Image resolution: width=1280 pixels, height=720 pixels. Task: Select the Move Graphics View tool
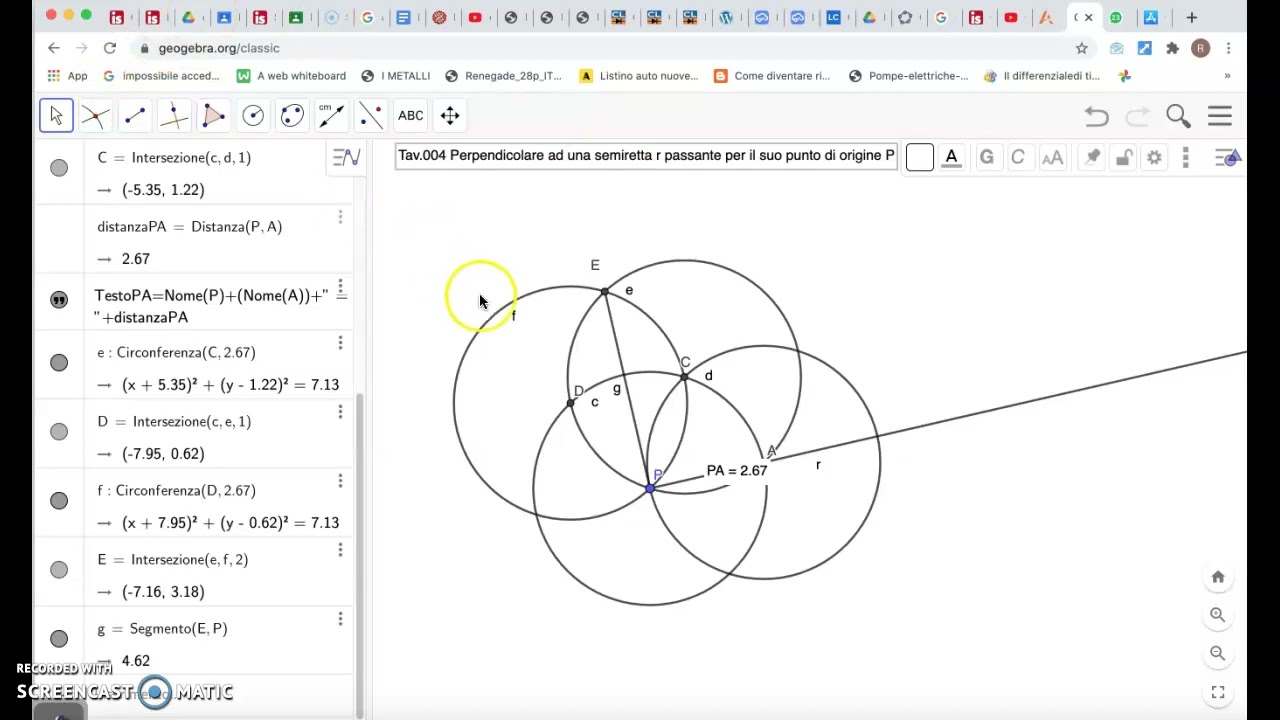click(x=450, y=115)
